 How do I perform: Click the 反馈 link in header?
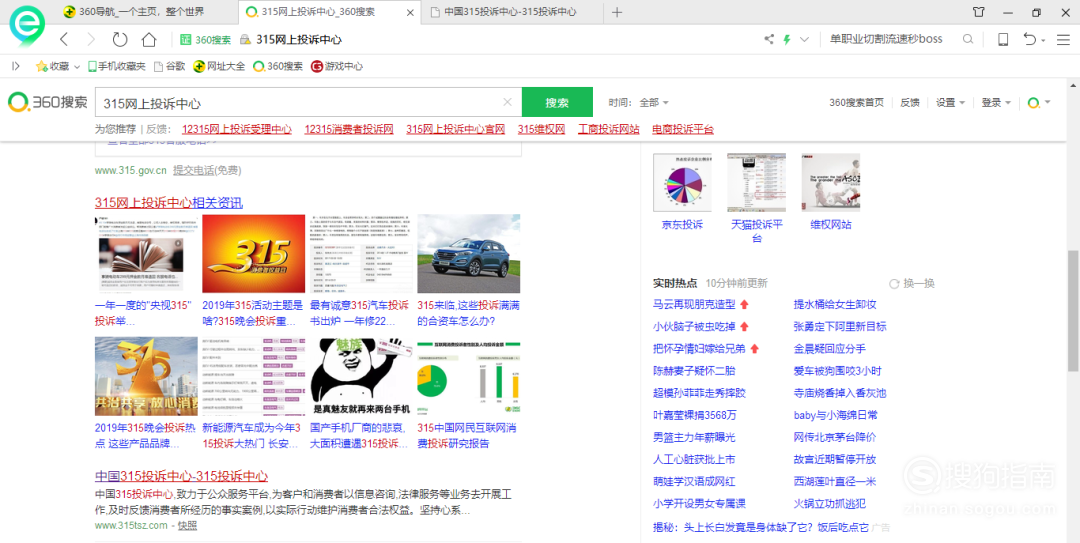click(909, 102)
